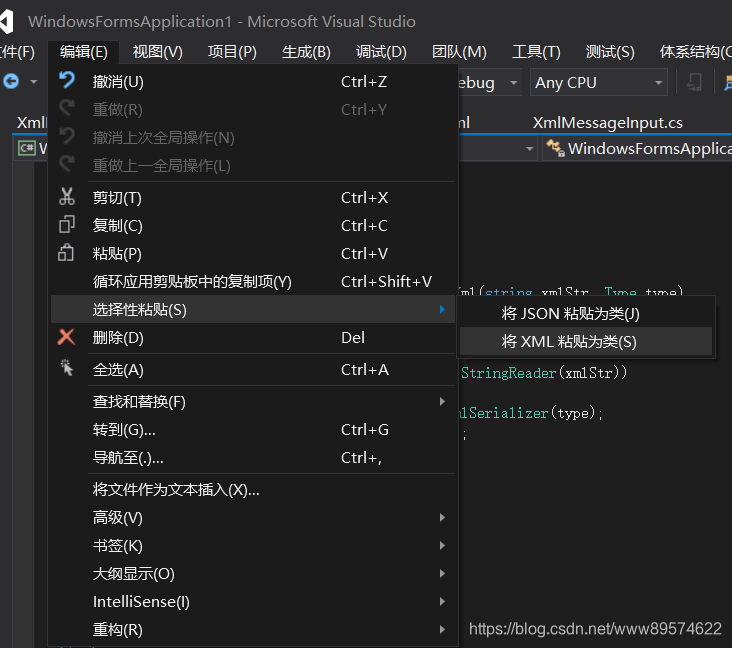Click the Visual Studio logo icon
This screenshot has width=732, height=648.
[x=7, y=21]
